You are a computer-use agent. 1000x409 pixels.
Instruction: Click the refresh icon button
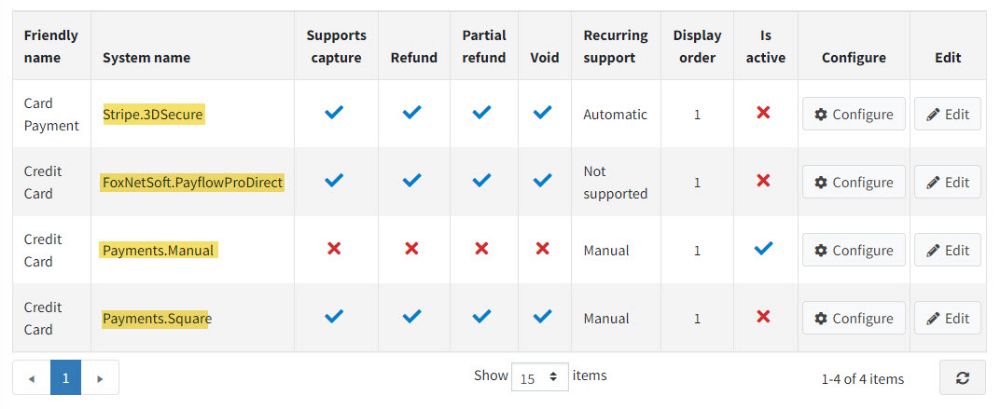962,378
